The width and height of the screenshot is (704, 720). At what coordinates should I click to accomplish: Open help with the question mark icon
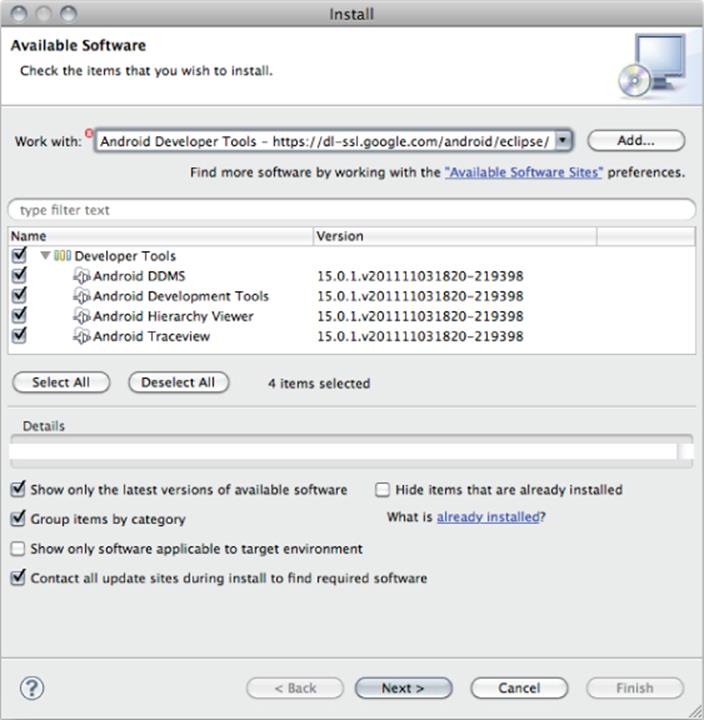click(32, 687)
